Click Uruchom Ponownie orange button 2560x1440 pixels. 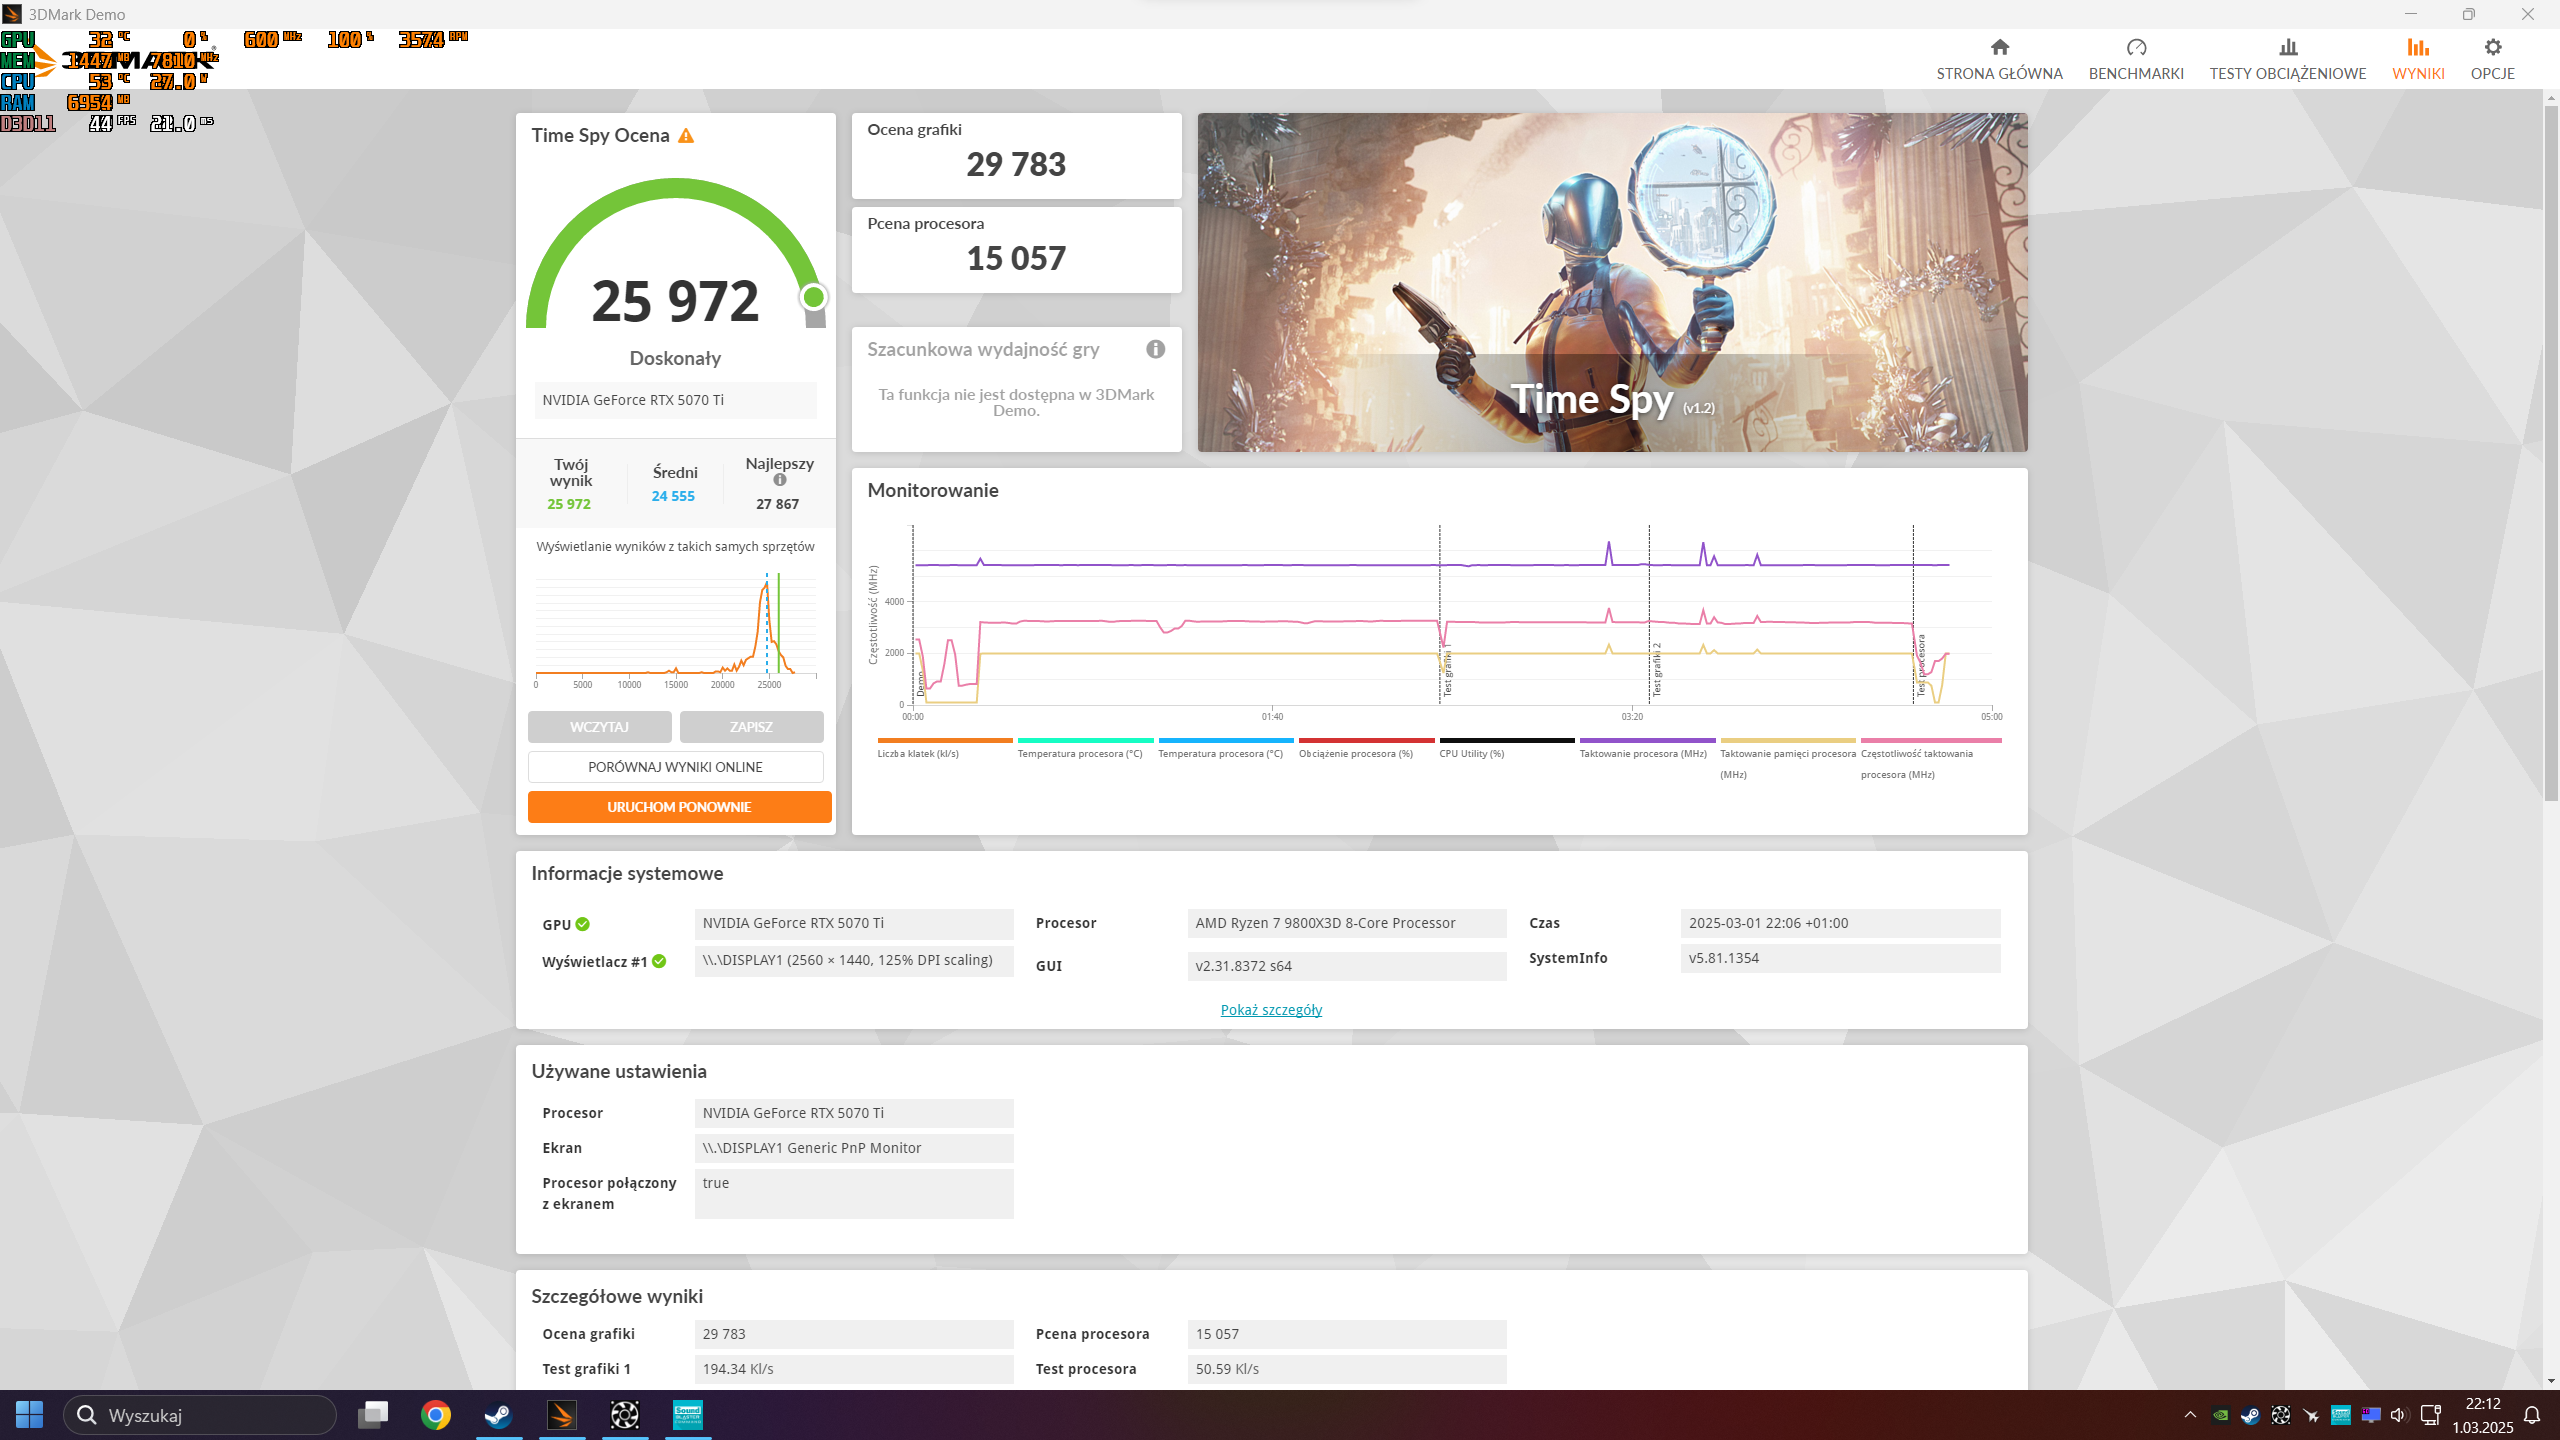click(679, 807)
